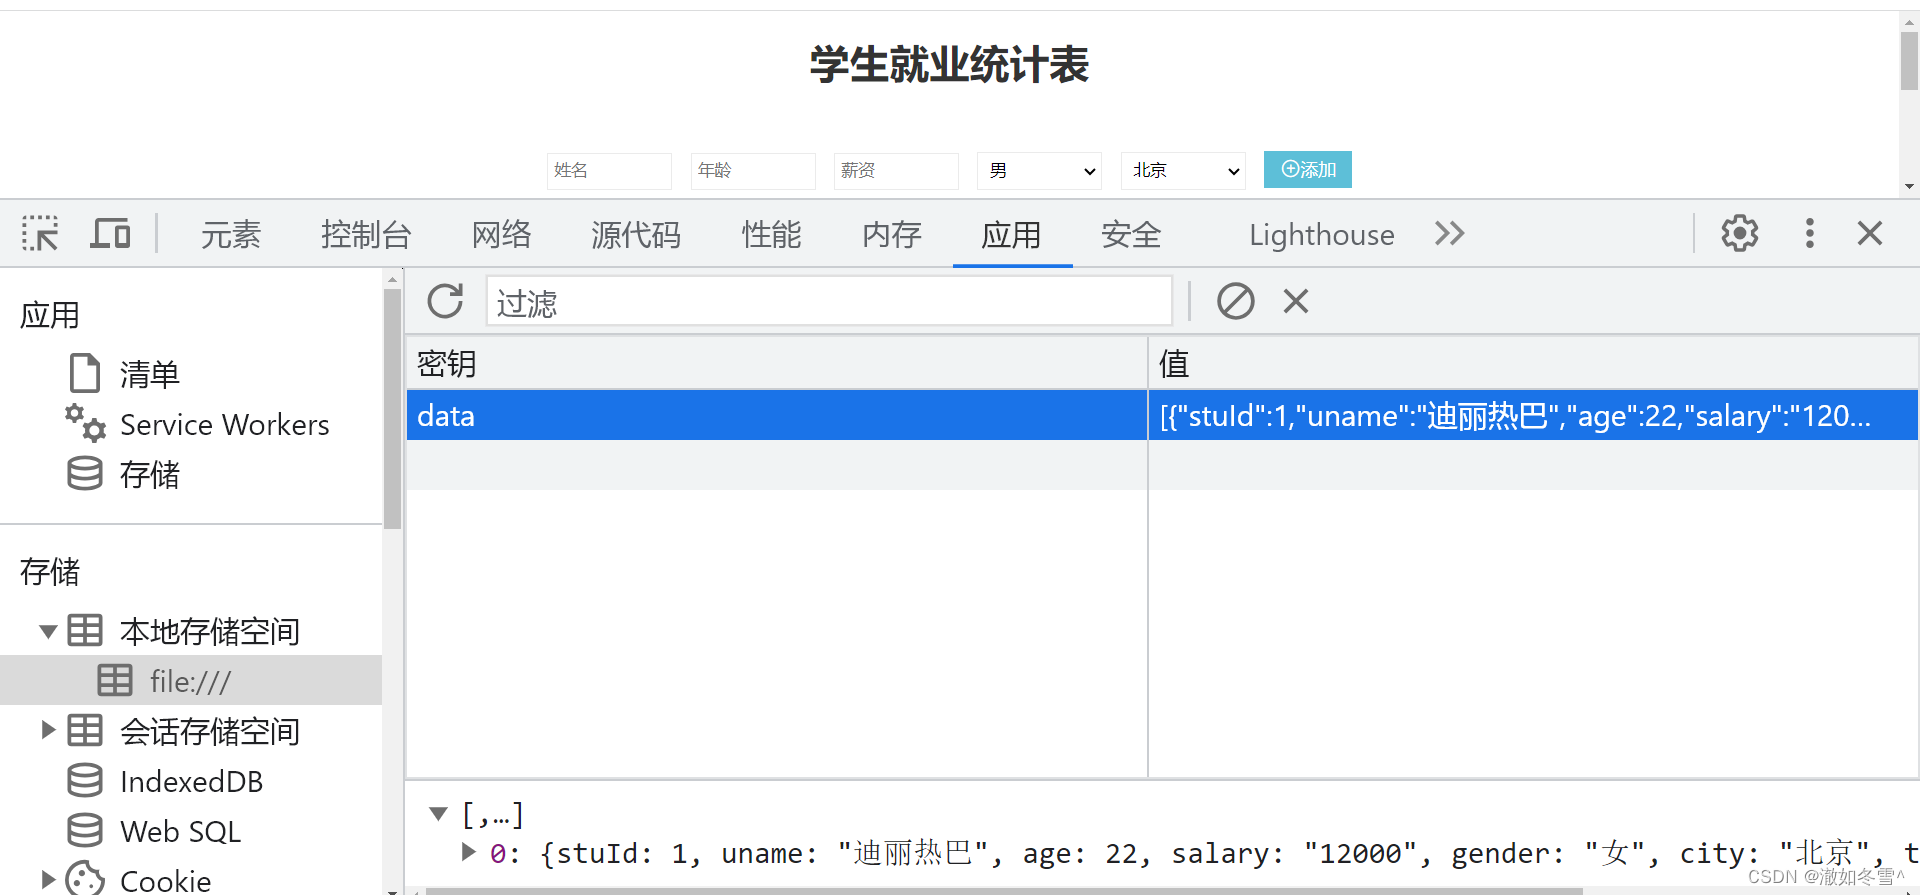This screenshot has width=1920, height=895.
Task: Toggle the device toolbar icon
Action: pyautogui.click(x=110, y=234)
